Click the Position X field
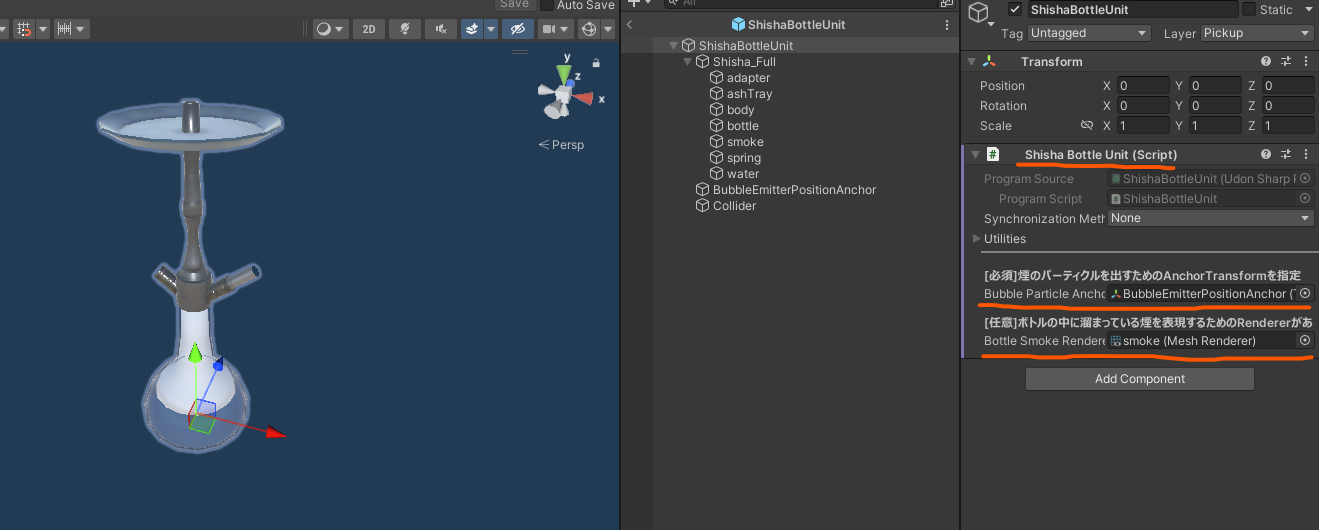1319x530 pixels. pyautogui.click(x=1143, y=86)
